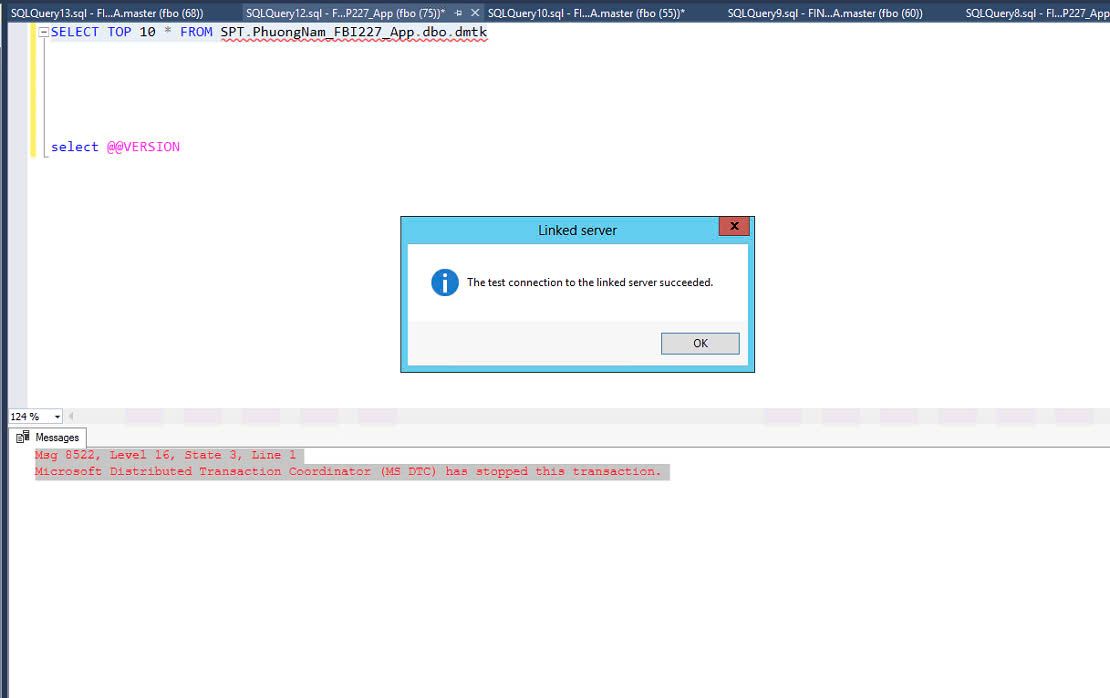Unpin the SQLQuery12.sql tab

click(x=460, y=14)
